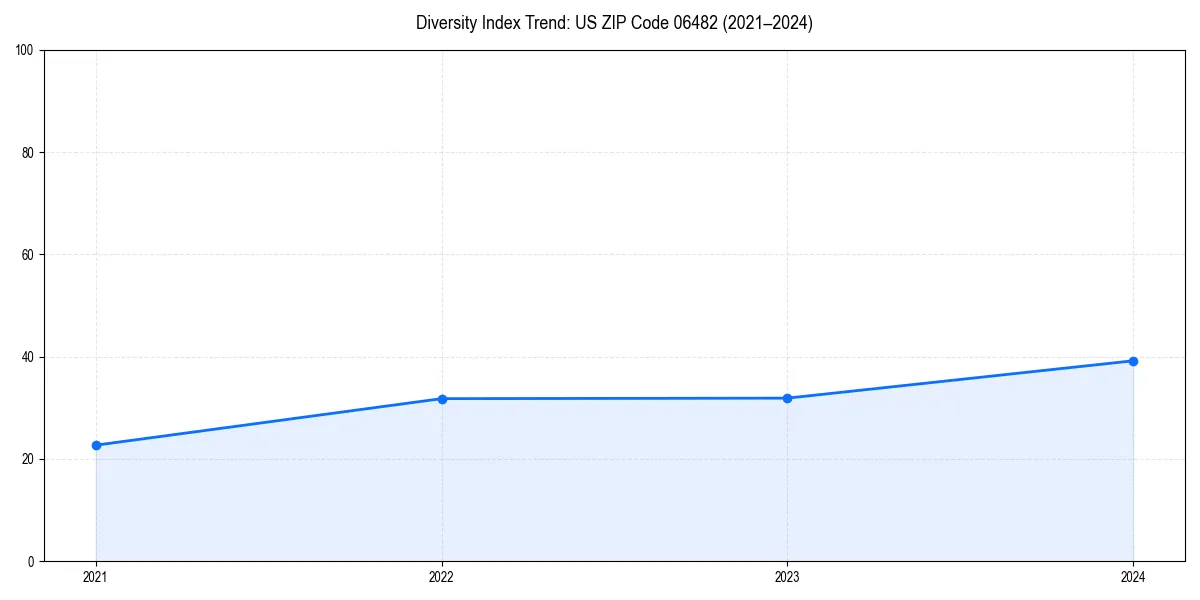Click the 2022 data point marker
This screenshot has width=1200, height=600.
click(x=441, y=398)
